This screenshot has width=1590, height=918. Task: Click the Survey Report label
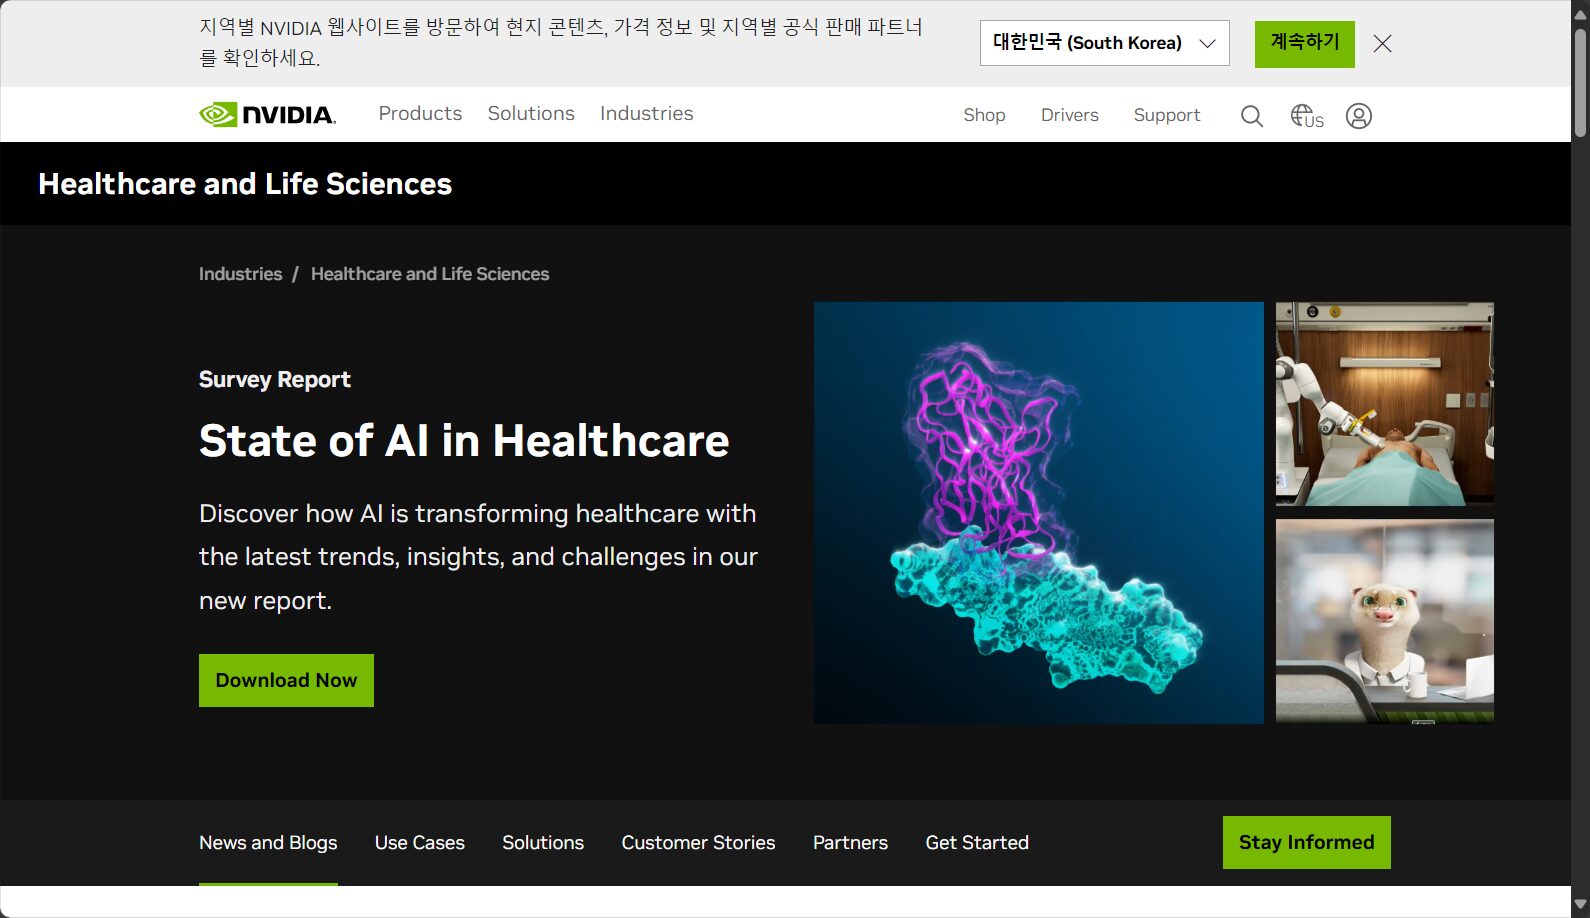pyautogui.click(x=274, y=380)
